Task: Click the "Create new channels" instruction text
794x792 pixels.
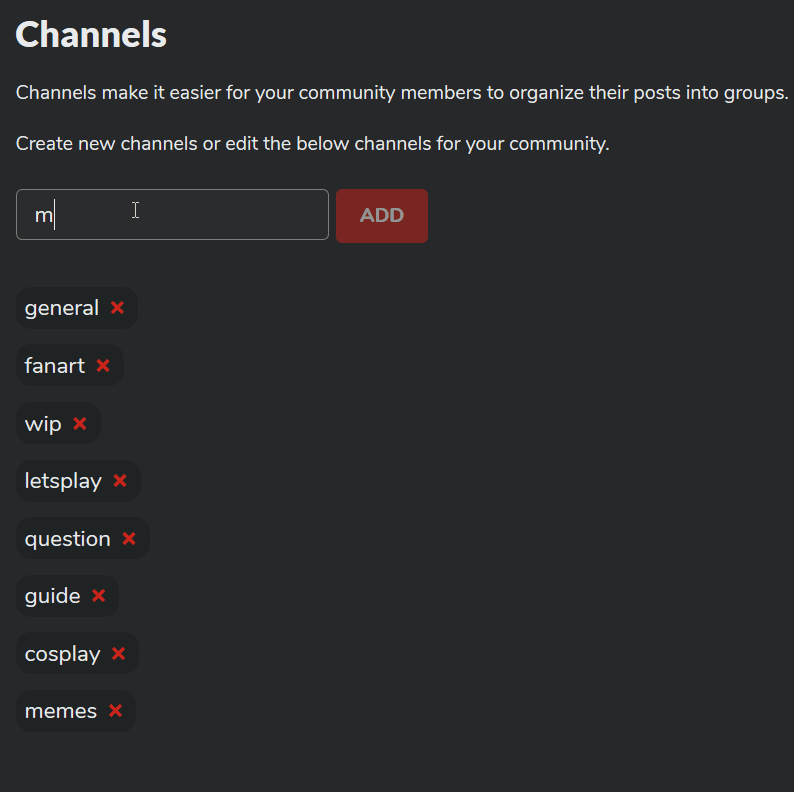Action: (x=312, y=144)
